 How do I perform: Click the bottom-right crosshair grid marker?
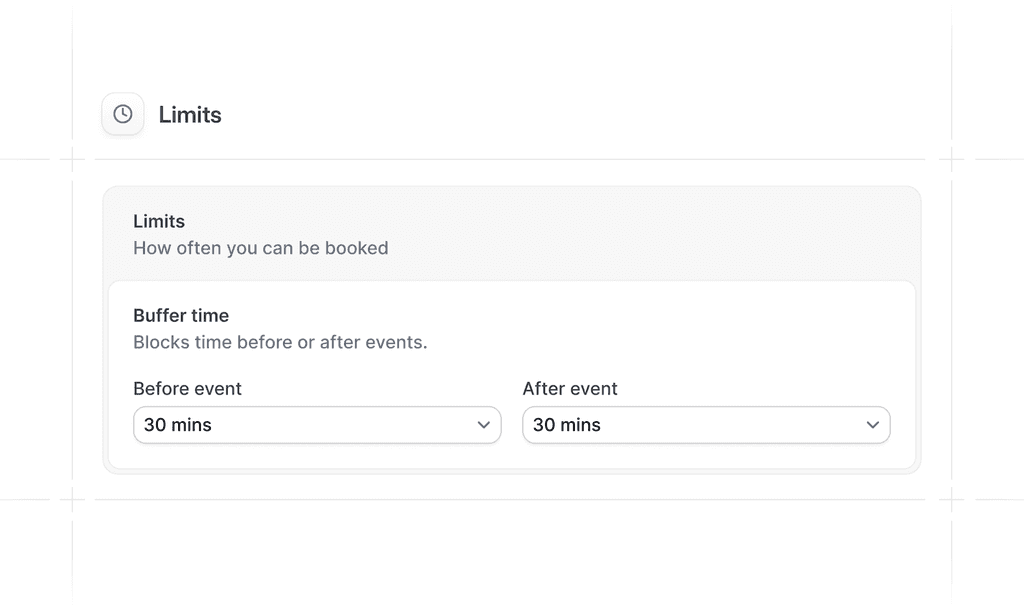(951, 498)
